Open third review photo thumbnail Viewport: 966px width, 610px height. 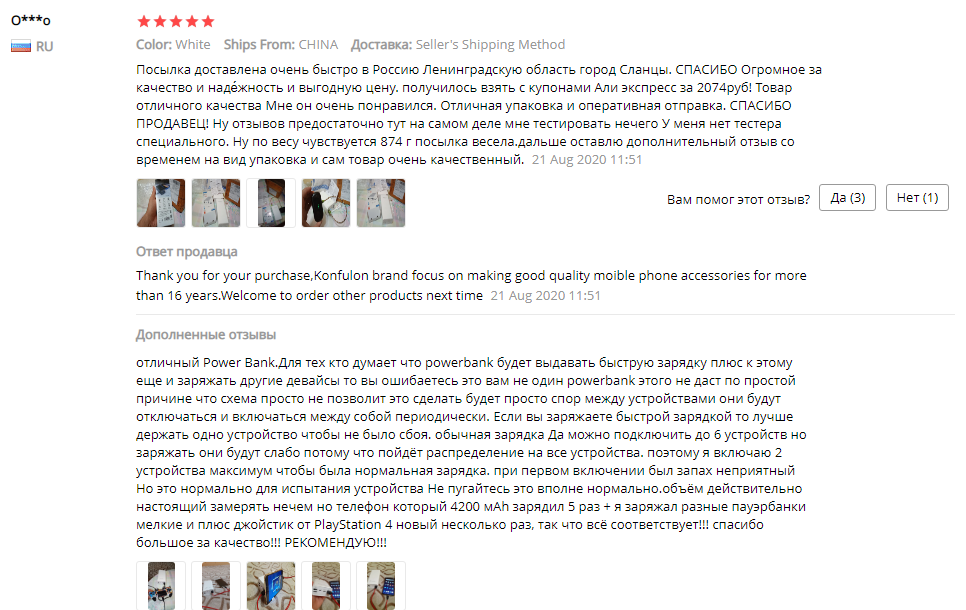pos(271,203)
